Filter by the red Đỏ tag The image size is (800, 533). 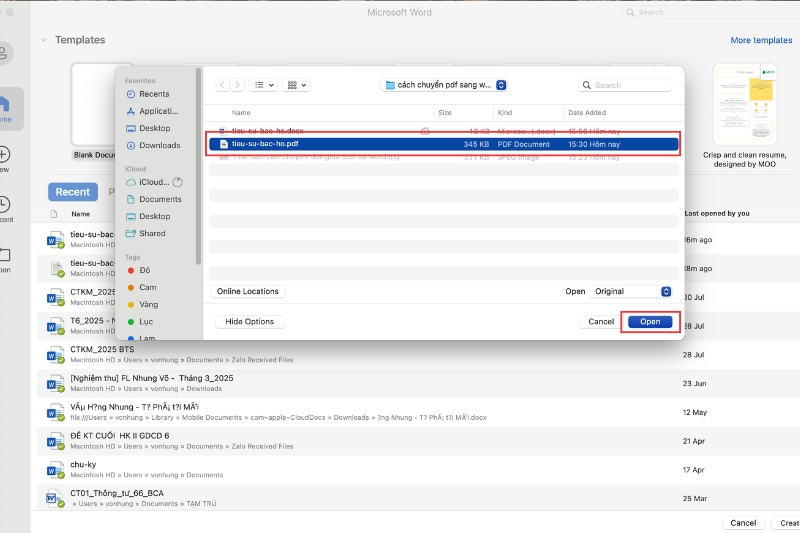(x=144, y=270)
